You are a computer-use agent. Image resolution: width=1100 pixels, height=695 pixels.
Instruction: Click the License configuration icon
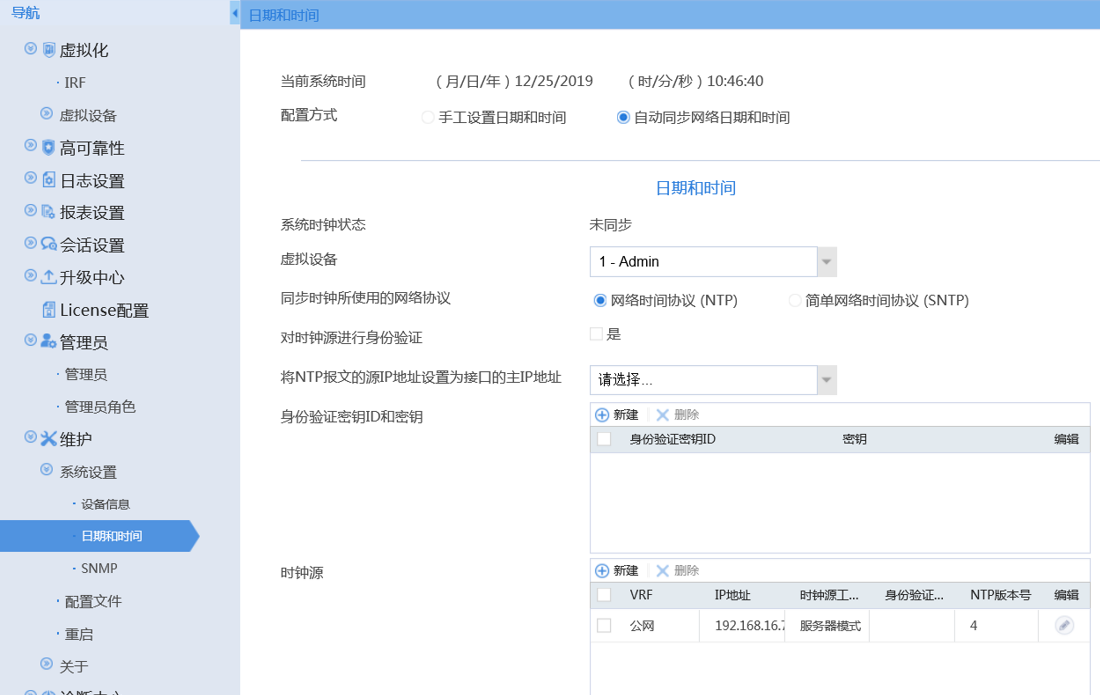(49, 310)
